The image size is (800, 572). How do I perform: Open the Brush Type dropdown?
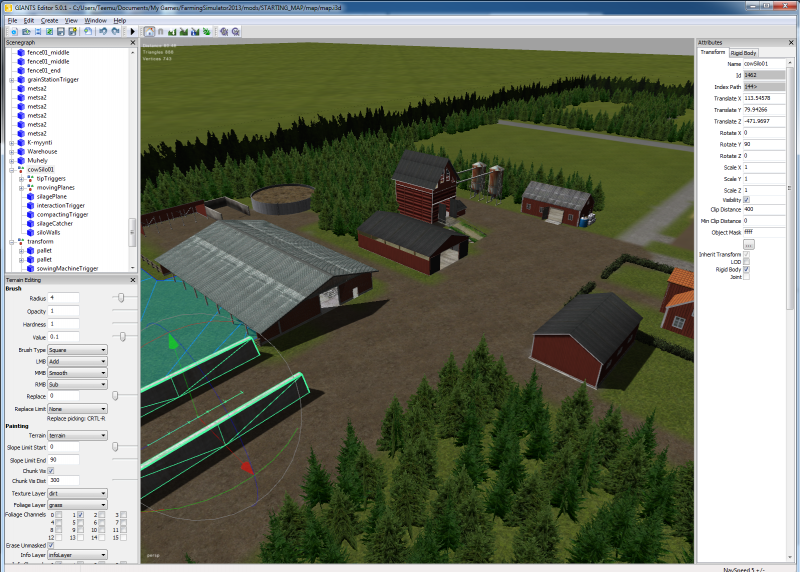coord(77,350)
